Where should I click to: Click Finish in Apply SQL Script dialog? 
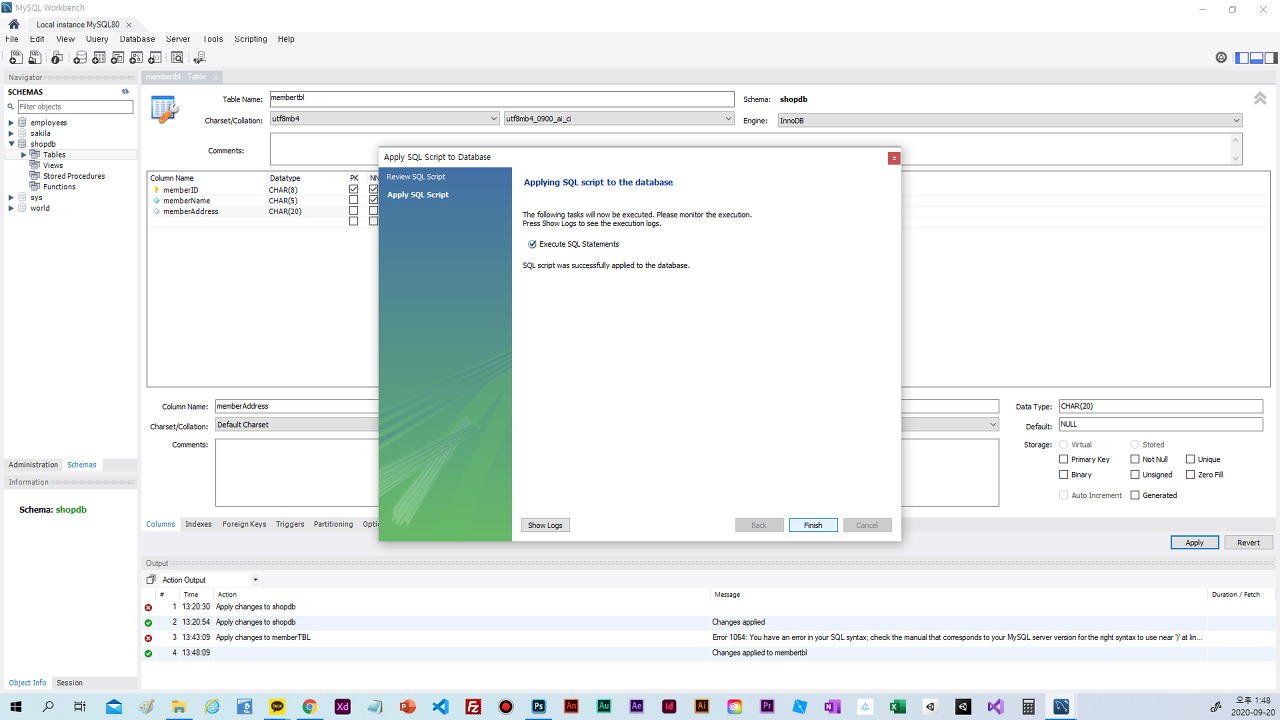pyautogui.click(x=813, y=525)
